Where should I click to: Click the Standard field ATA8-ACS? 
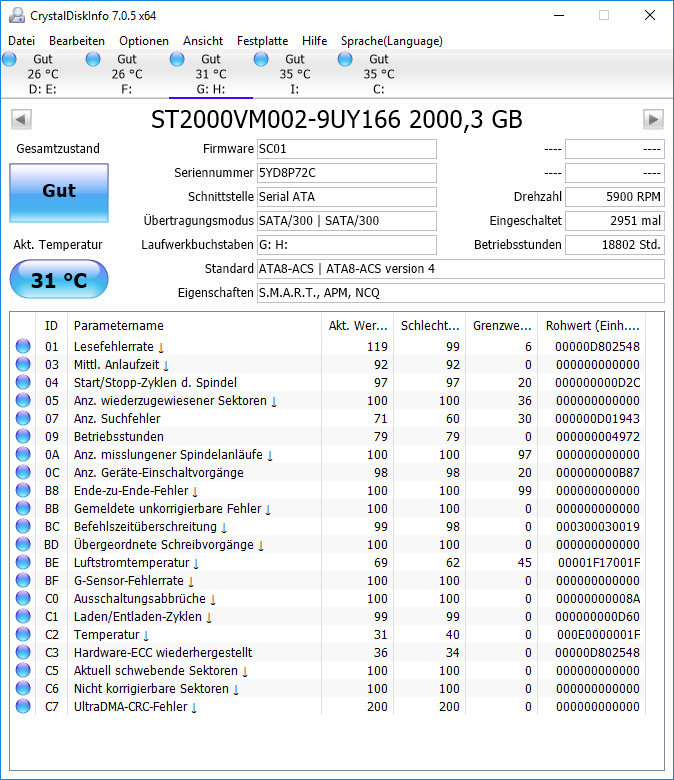click(x=461, y=269)
